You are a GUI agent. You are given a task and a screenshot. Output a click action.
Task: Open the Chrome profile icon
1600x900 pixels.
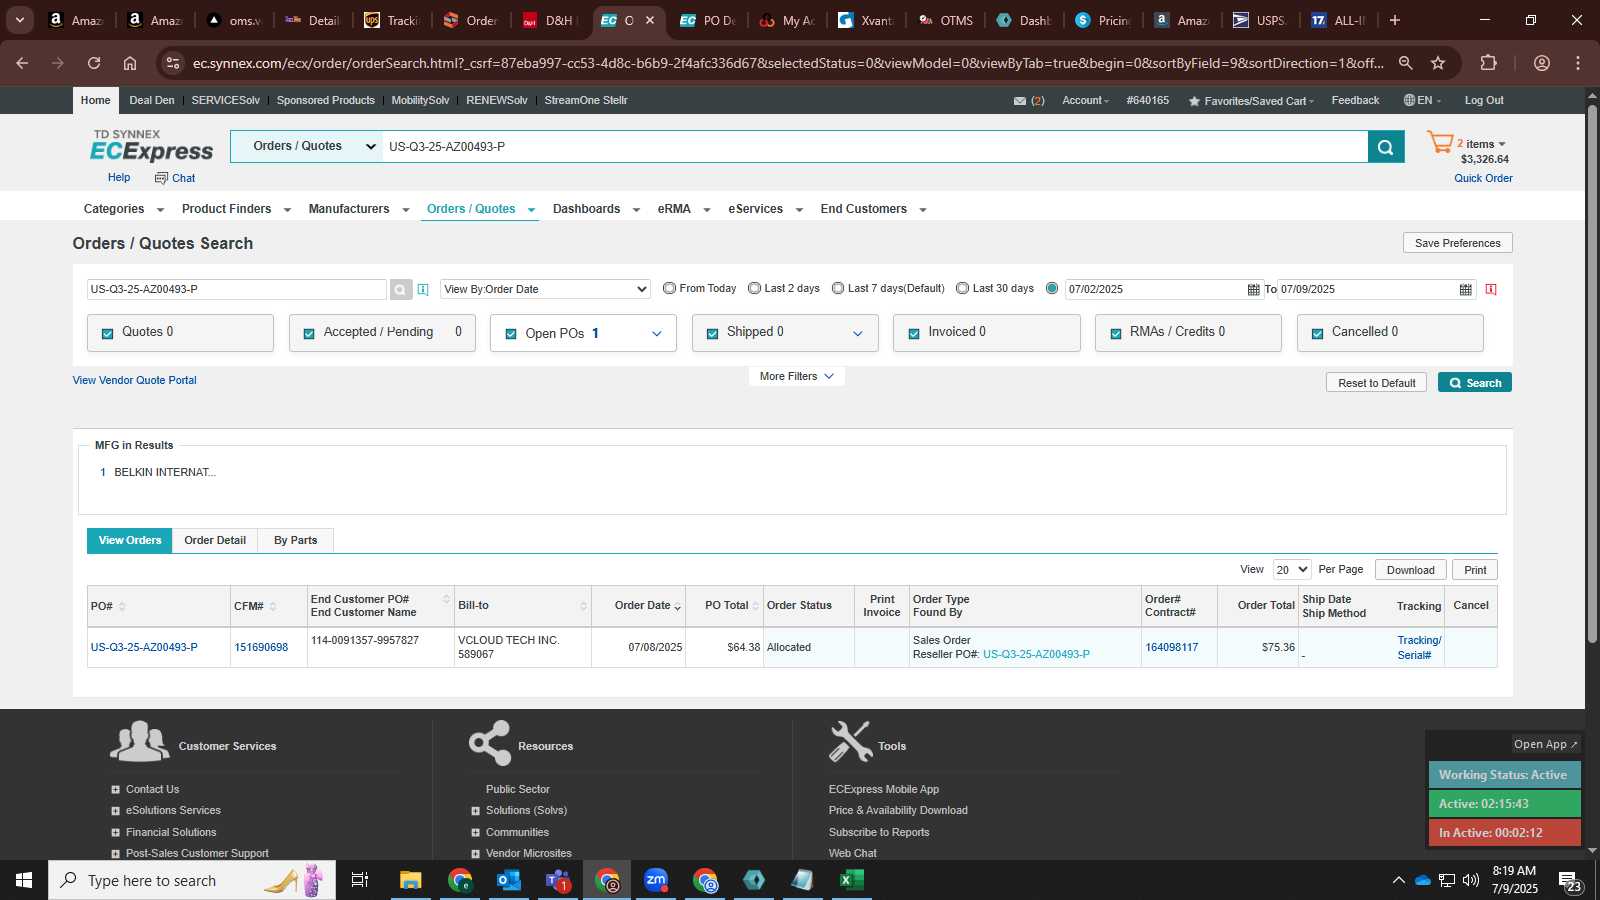1542,63
